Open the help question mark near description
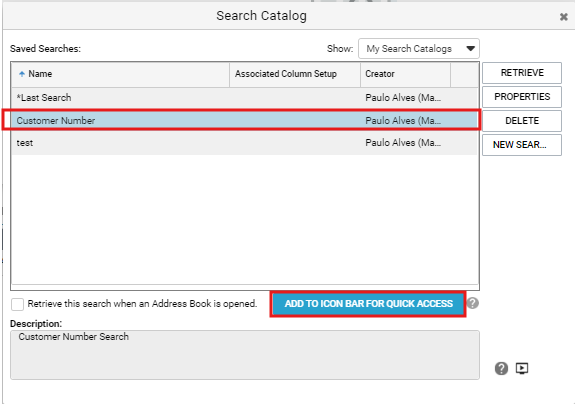This screenshot has height=404, width=575. 501,368
